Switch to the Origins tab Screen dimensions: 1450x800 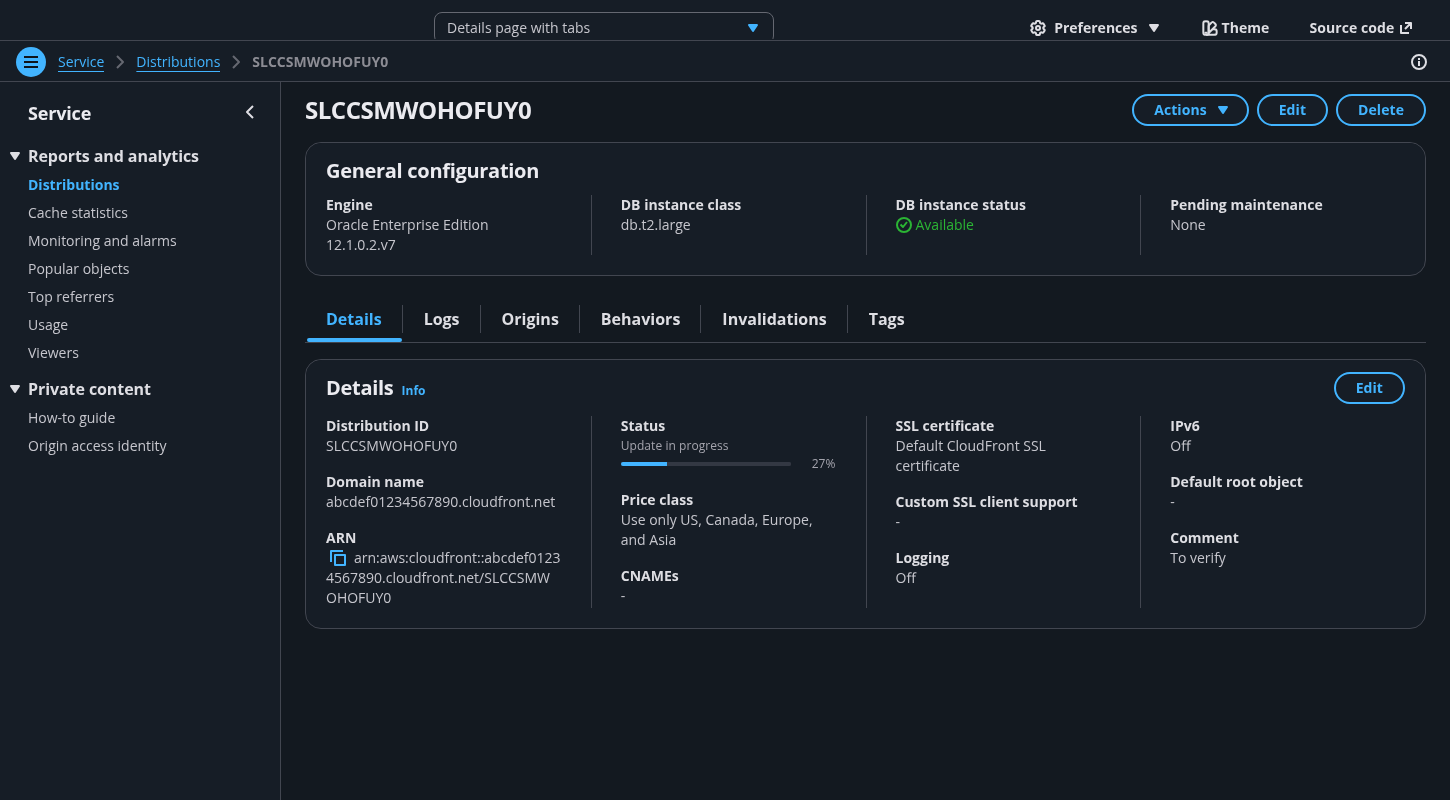coord(530,319)
